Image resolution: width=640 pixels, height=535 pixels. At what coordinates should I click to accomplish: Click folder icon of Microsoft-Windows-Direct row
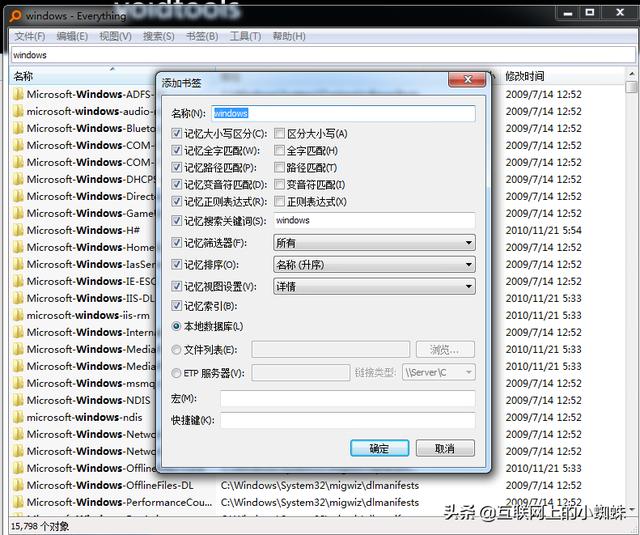coord(18,196)
